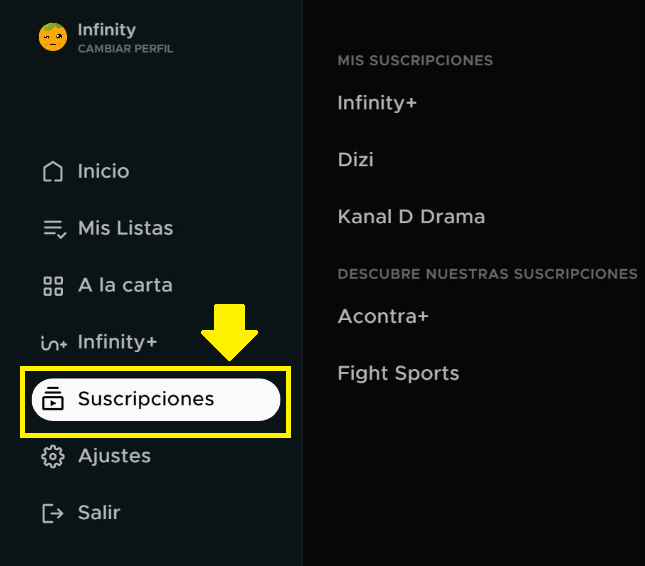Click the Infinity+ logo icon in sidebar
Screen dimensions: 645x566
click(x=54, y=343)
